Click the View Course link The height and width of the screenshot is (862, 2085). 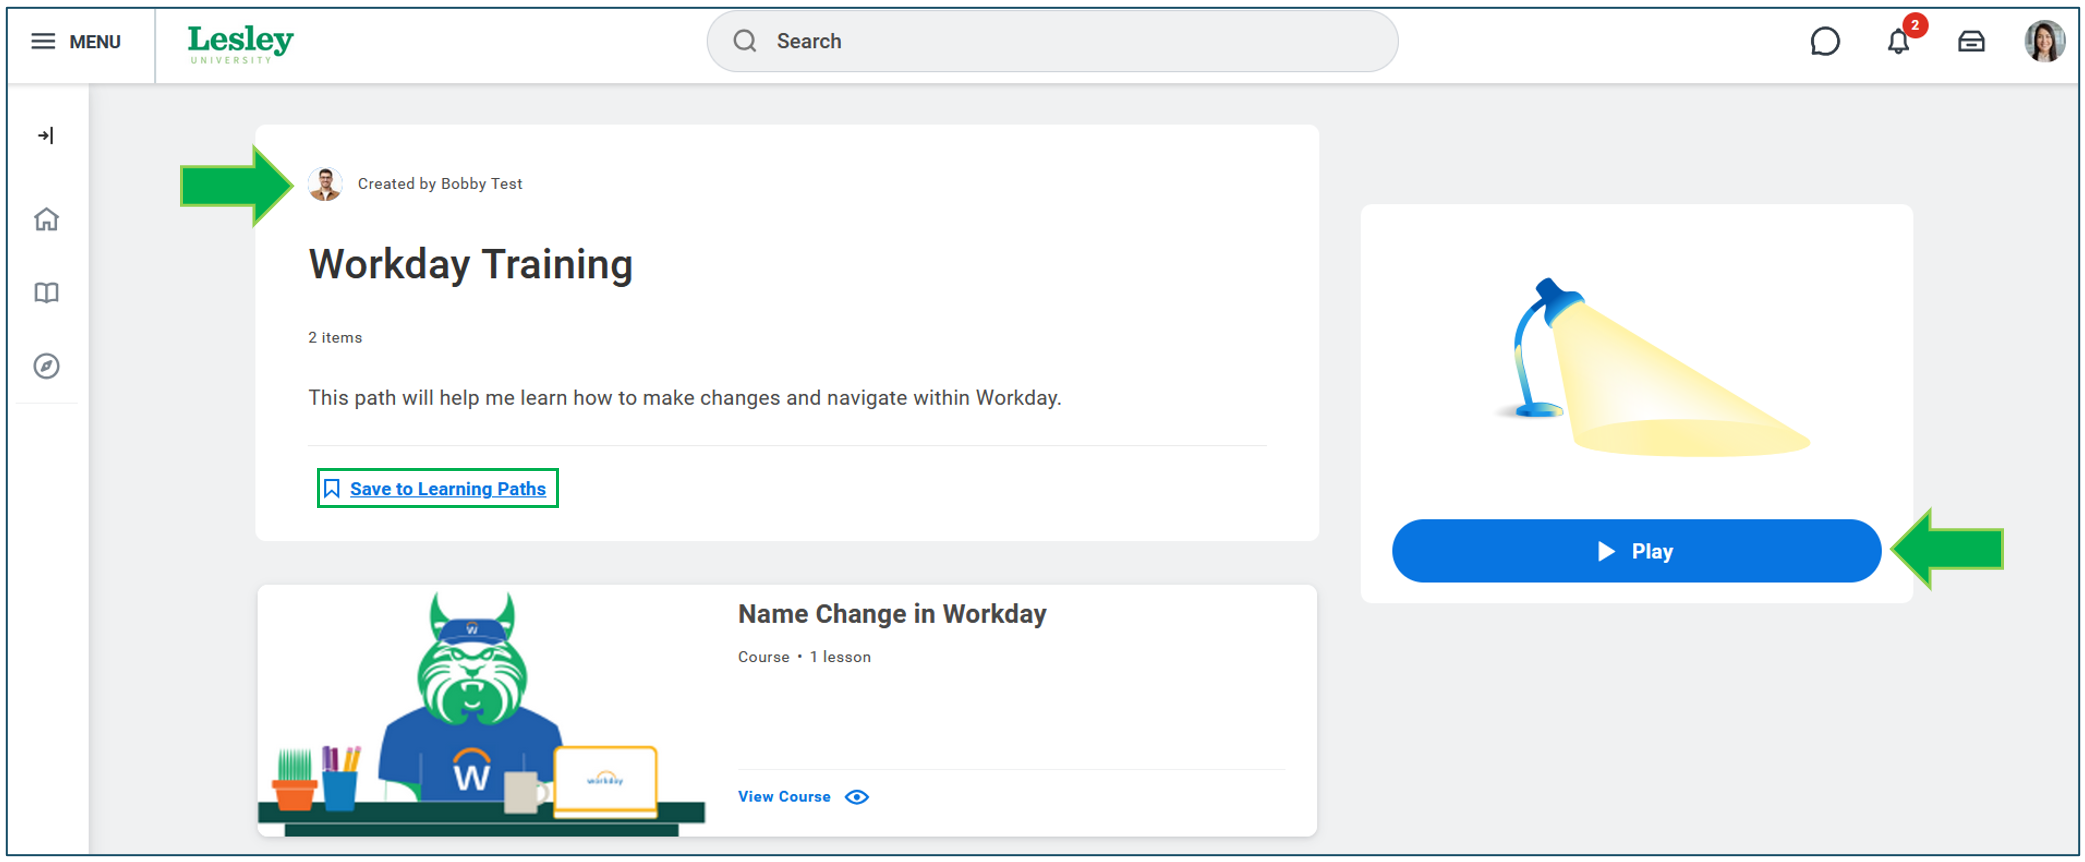784,797
